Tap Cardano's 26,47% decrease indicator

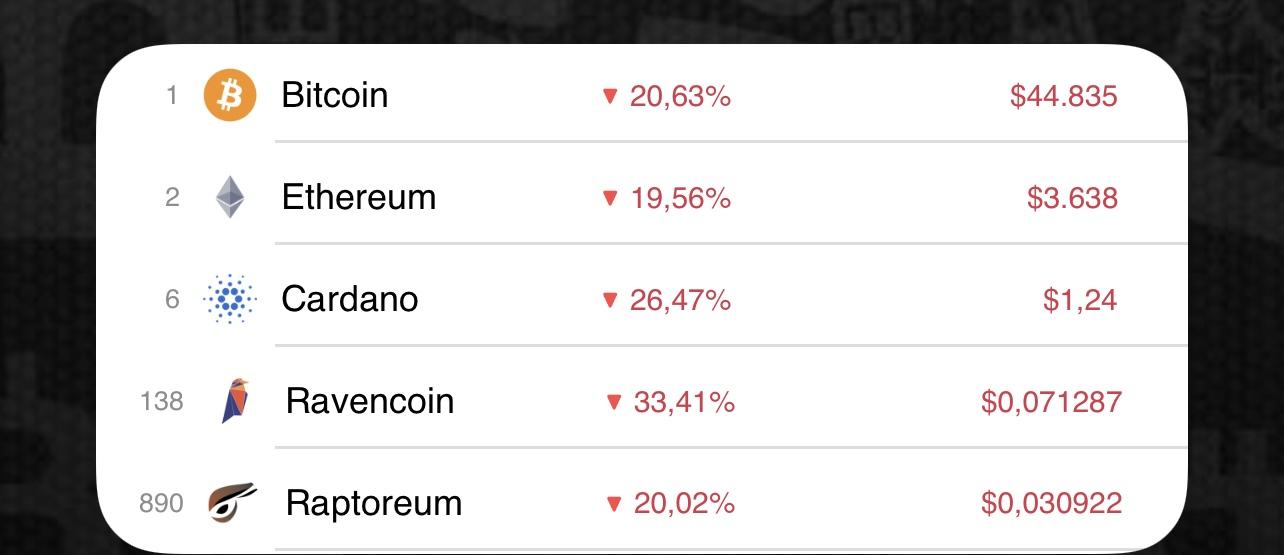667,300
